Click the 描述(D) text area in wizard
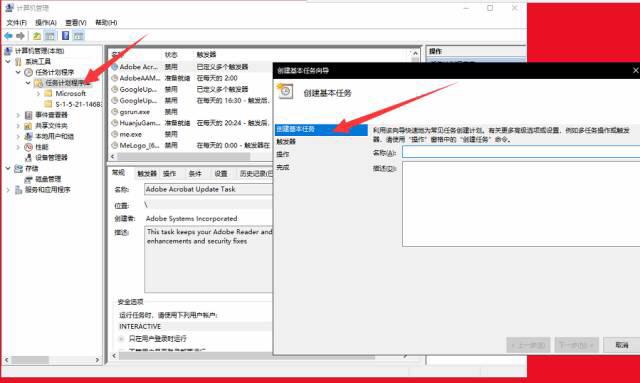The height and width of the screenshot is (383, 640). [x=521, y=204]
